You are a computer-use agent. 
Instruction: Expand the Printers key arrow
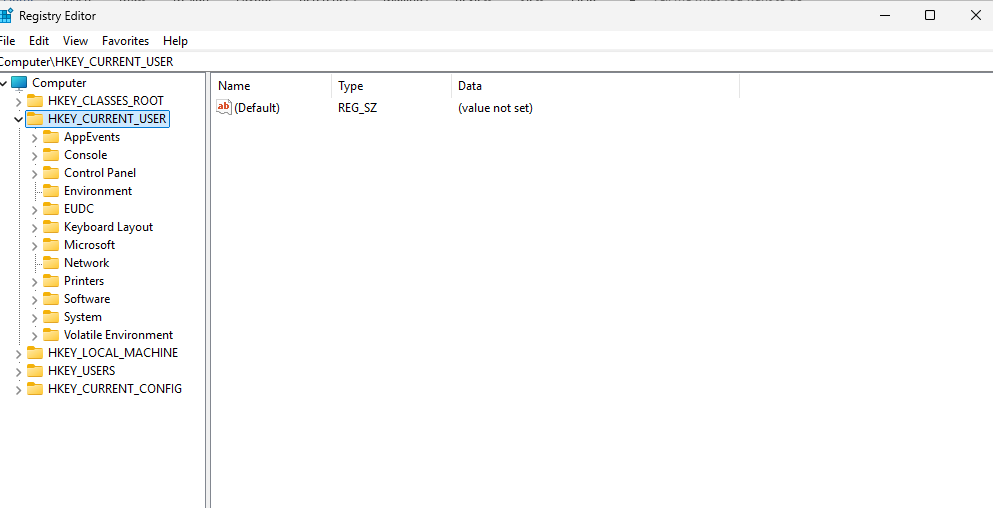(x=35, y=281)
